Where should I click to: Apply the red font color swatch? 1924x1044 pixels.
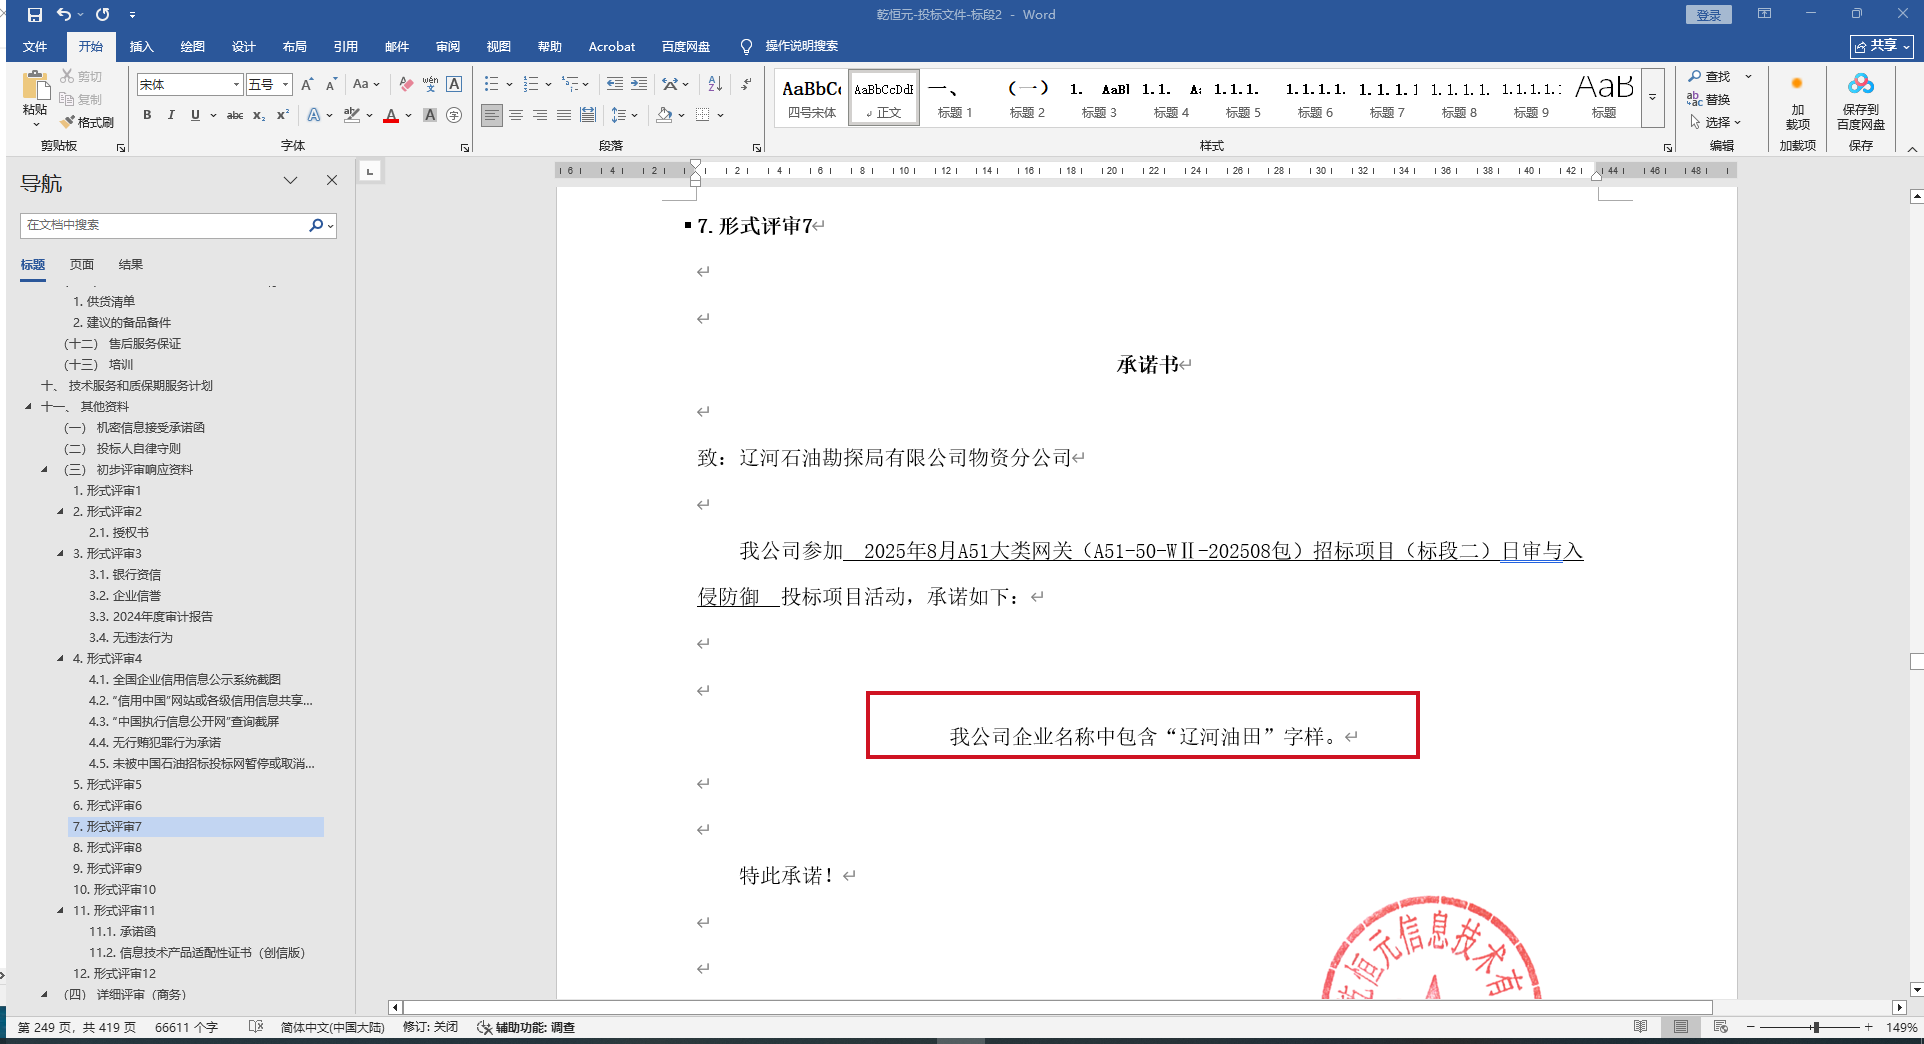391,115
